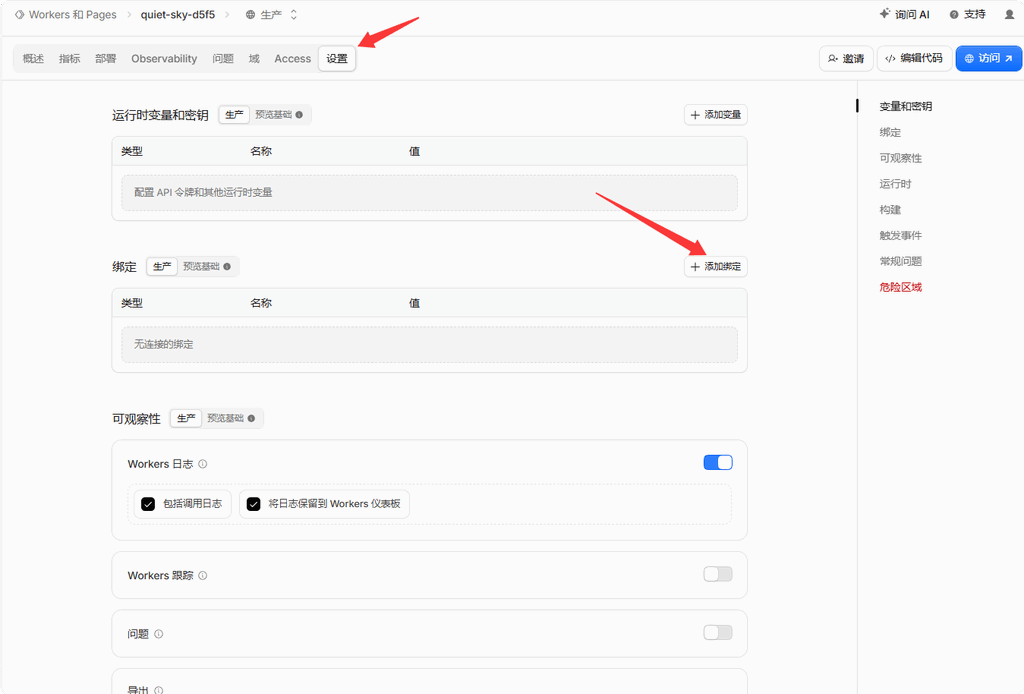The width and height of the screenshot is (1024, 694).
Task: Click info icon beside 预览基础 in 可观察性 section
Action: coord(251,418)
